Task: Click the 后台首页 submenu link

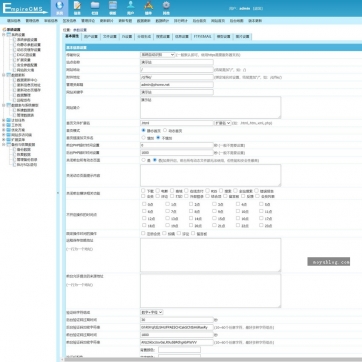Action: pos(199,21)
